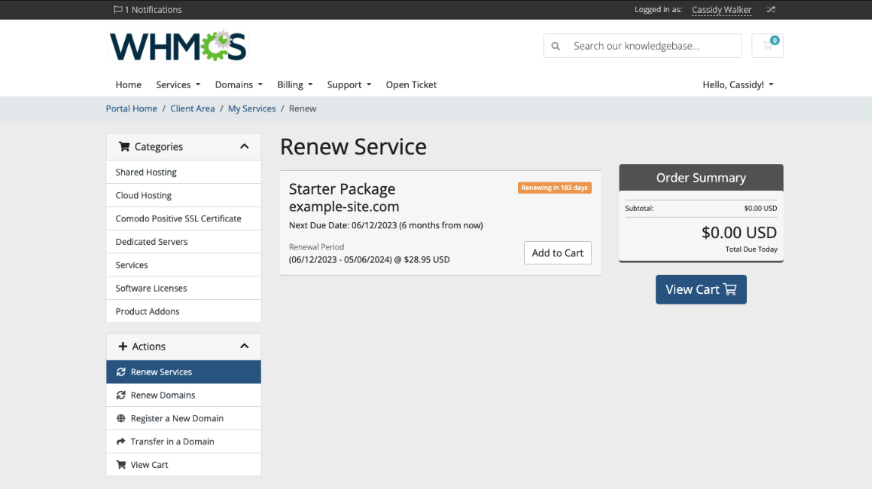Click the cart icon beside sidebar View Cart
Image resolution: width=872 pixels, height=491 pixels.
[x=121, y=465]
